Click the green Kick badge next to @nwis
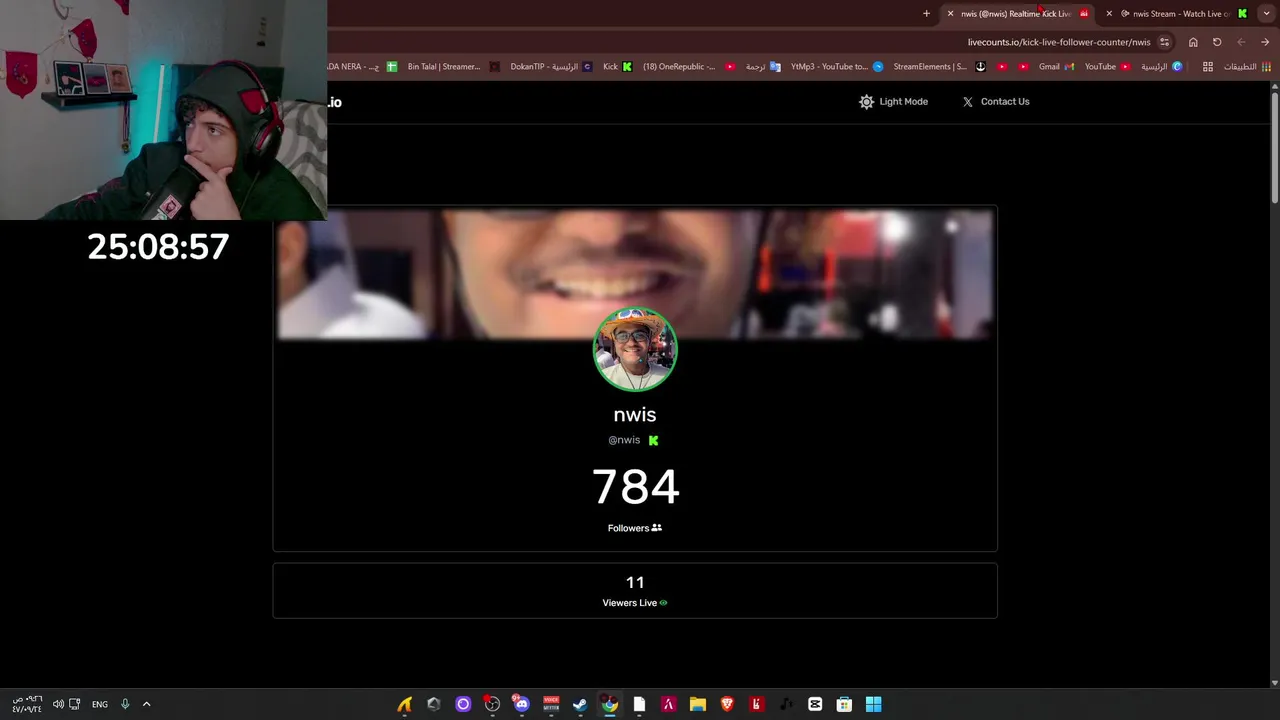This screenshot has width=1280, height=720. pyautogui.click(x=653, y=440)
